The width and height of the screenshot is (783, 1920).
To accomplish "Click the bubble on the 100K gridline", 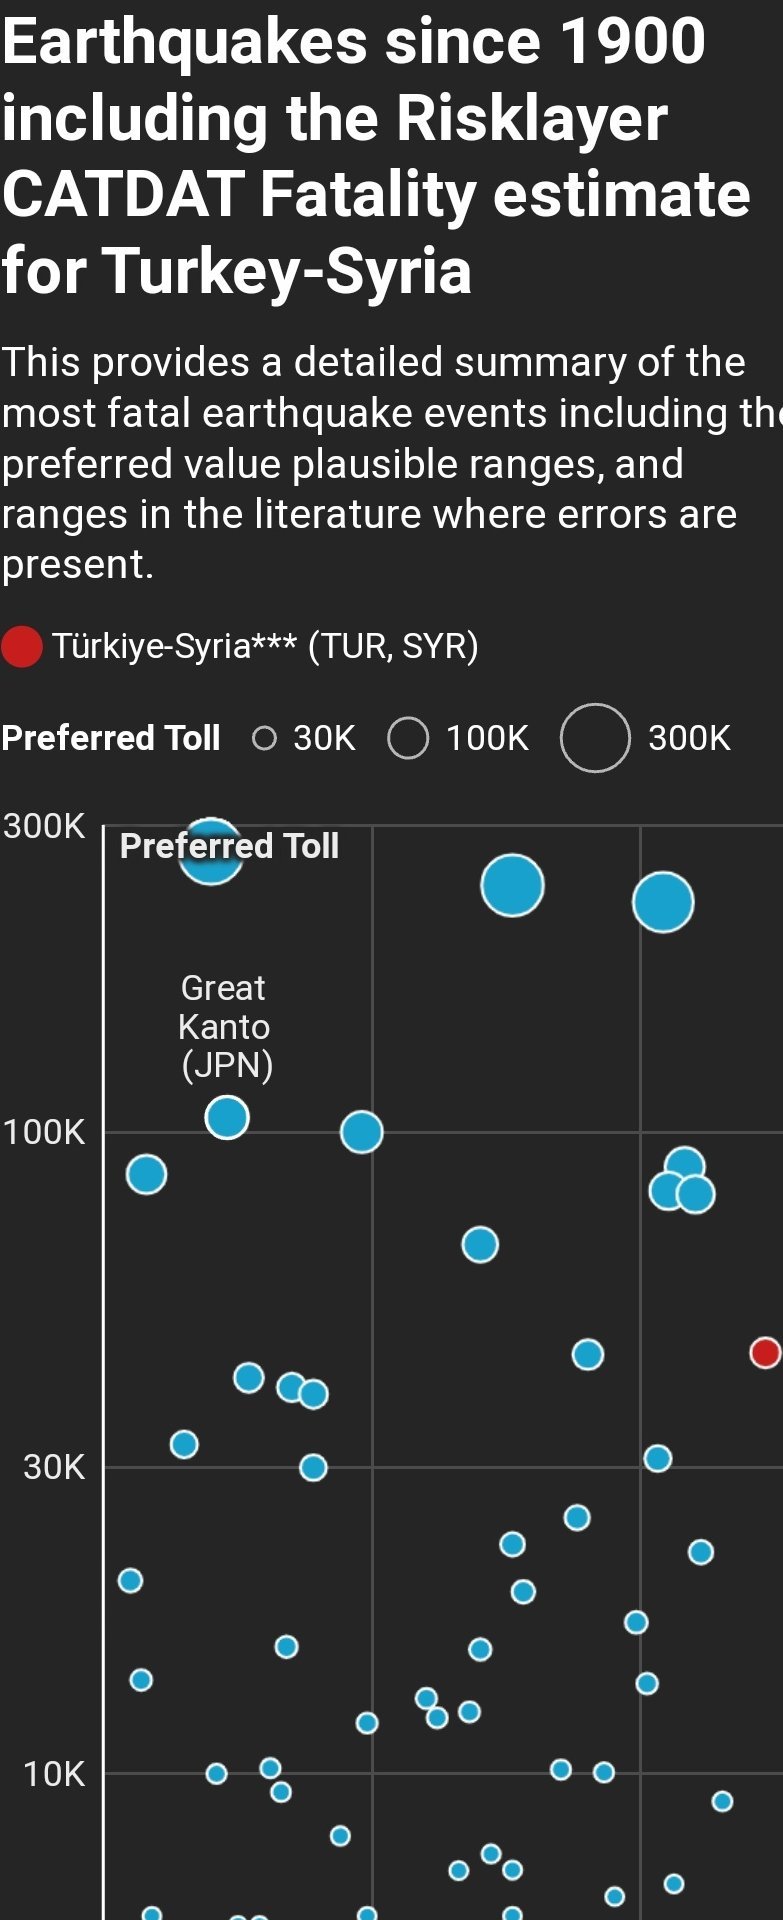I will pos(362,1132).
